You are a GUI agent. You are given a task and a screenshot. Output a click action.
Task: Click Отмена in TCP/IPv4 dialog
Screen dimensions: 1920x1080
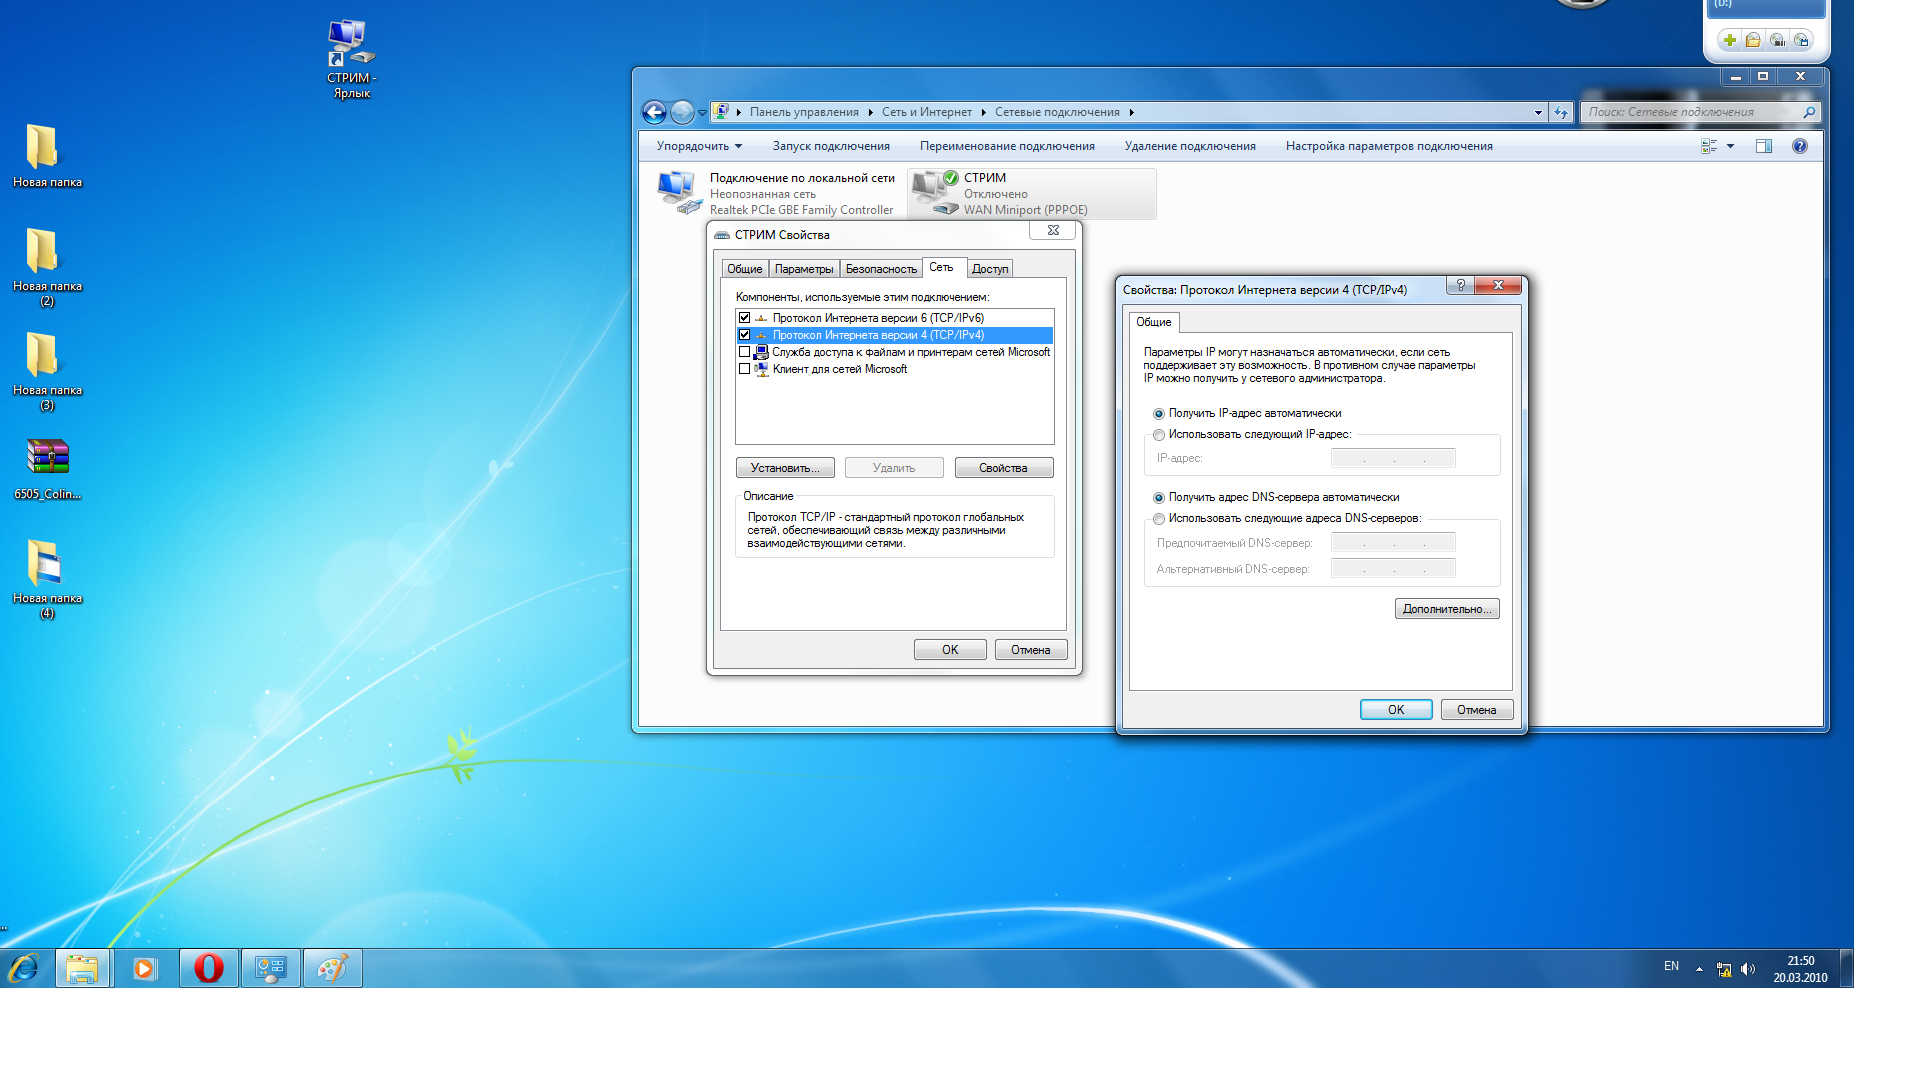point(1477,710)
